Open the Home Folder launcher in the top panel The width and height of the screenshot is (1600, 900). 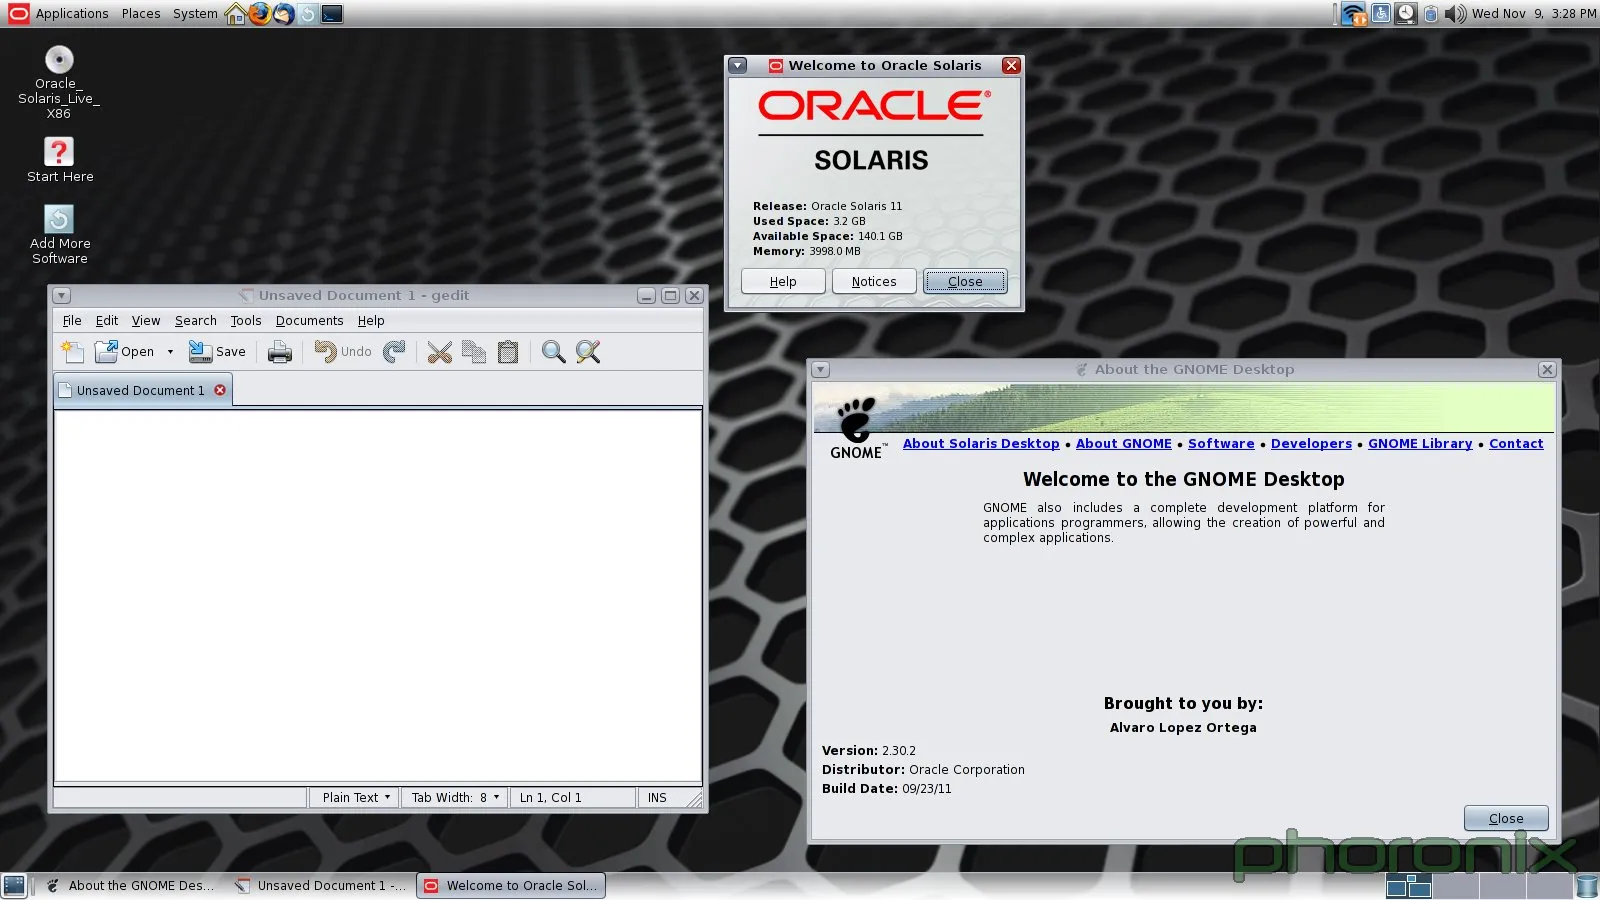[x=236, y=14]
